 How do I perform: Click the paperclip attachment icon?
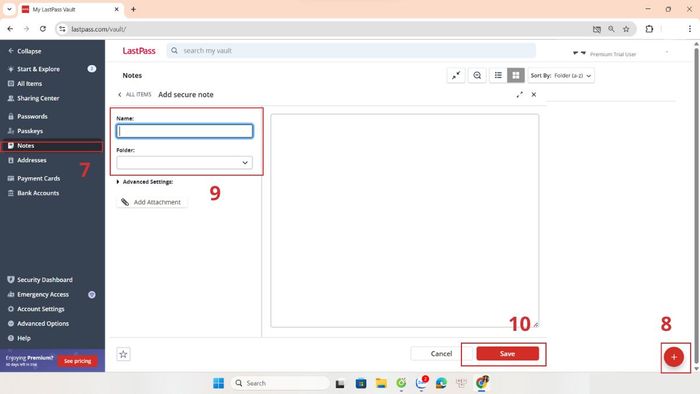125,202
